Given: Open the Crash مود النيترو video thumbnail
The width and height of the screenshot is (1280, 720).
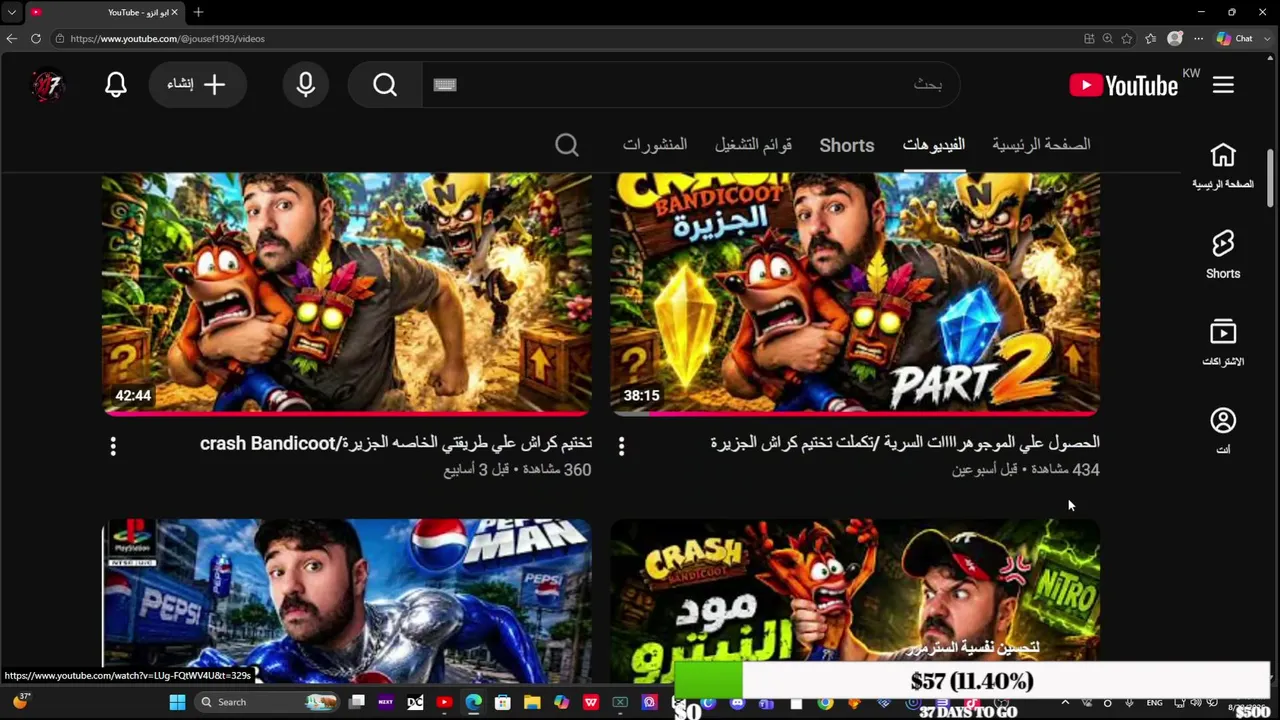Looking at the screenshot, I should point(855,590).
